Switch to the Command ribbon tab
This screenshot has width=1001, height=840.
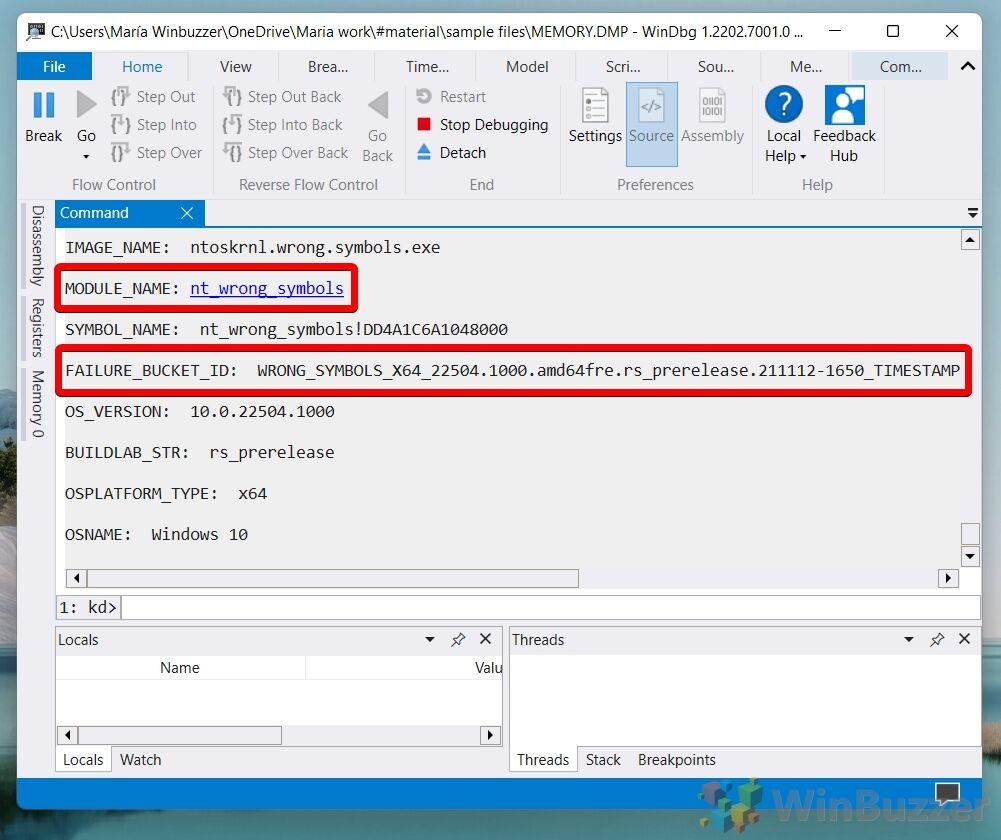pyautogui.click(x=900, y=66)
